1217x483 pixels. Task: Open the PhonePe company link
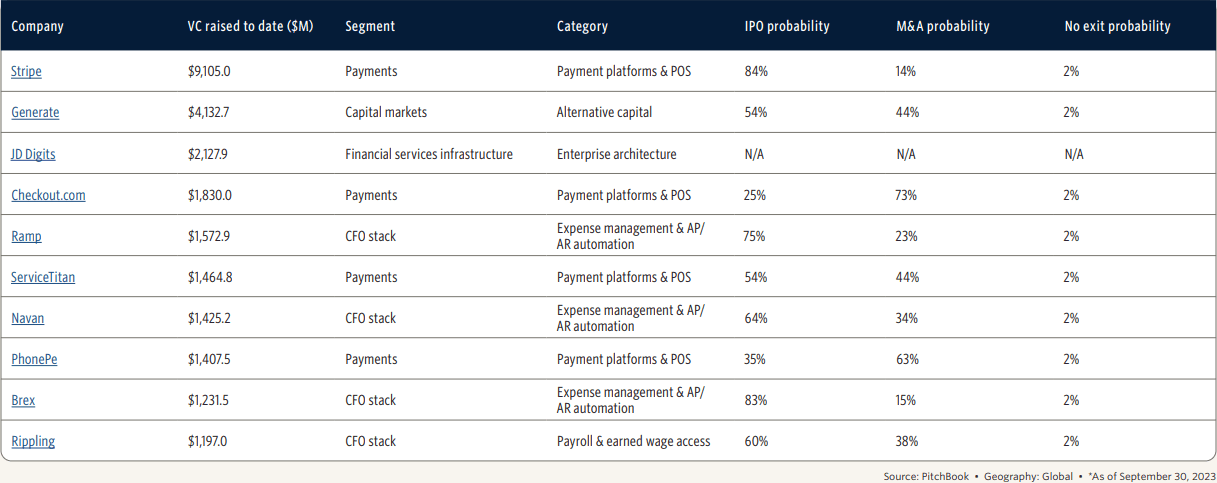click(34, 359)
